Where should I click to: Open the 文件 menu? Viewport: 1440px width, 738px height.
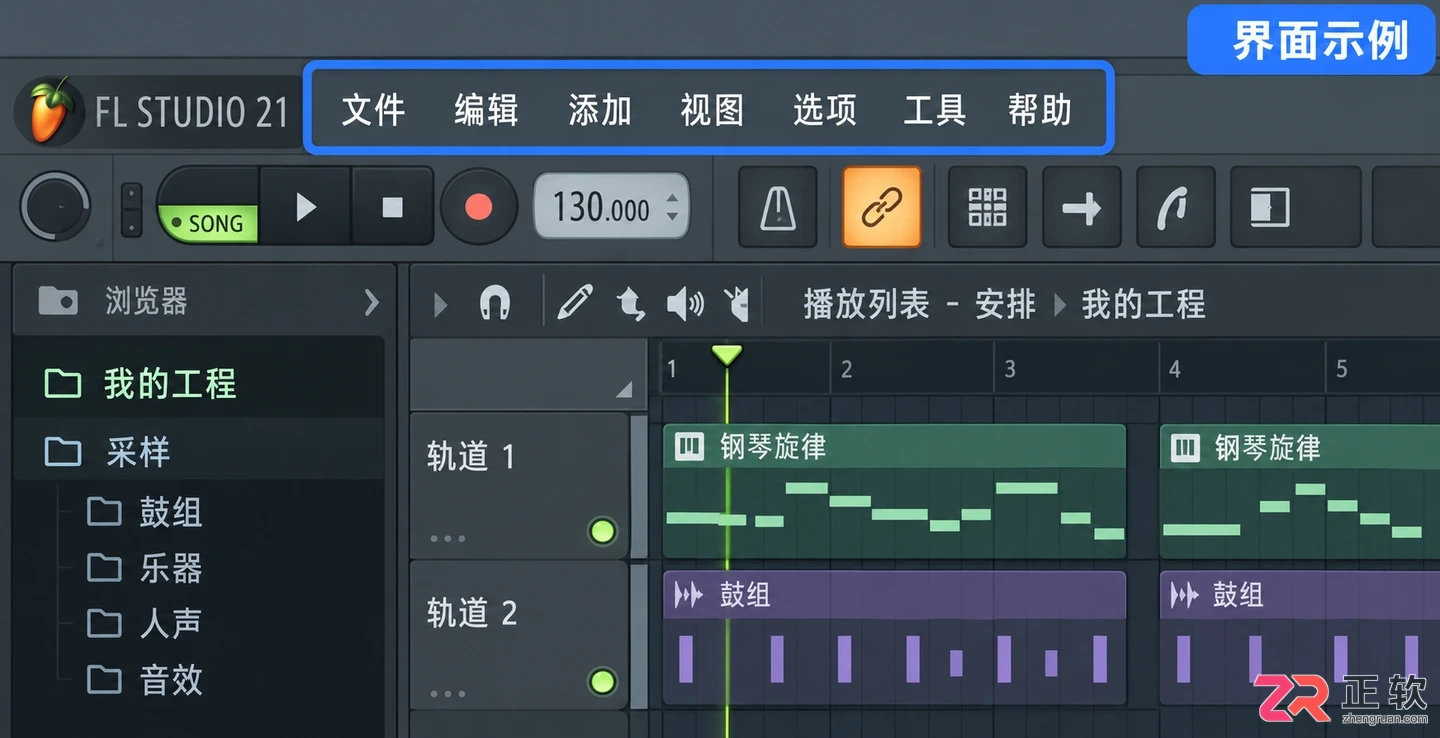(373, 109)
